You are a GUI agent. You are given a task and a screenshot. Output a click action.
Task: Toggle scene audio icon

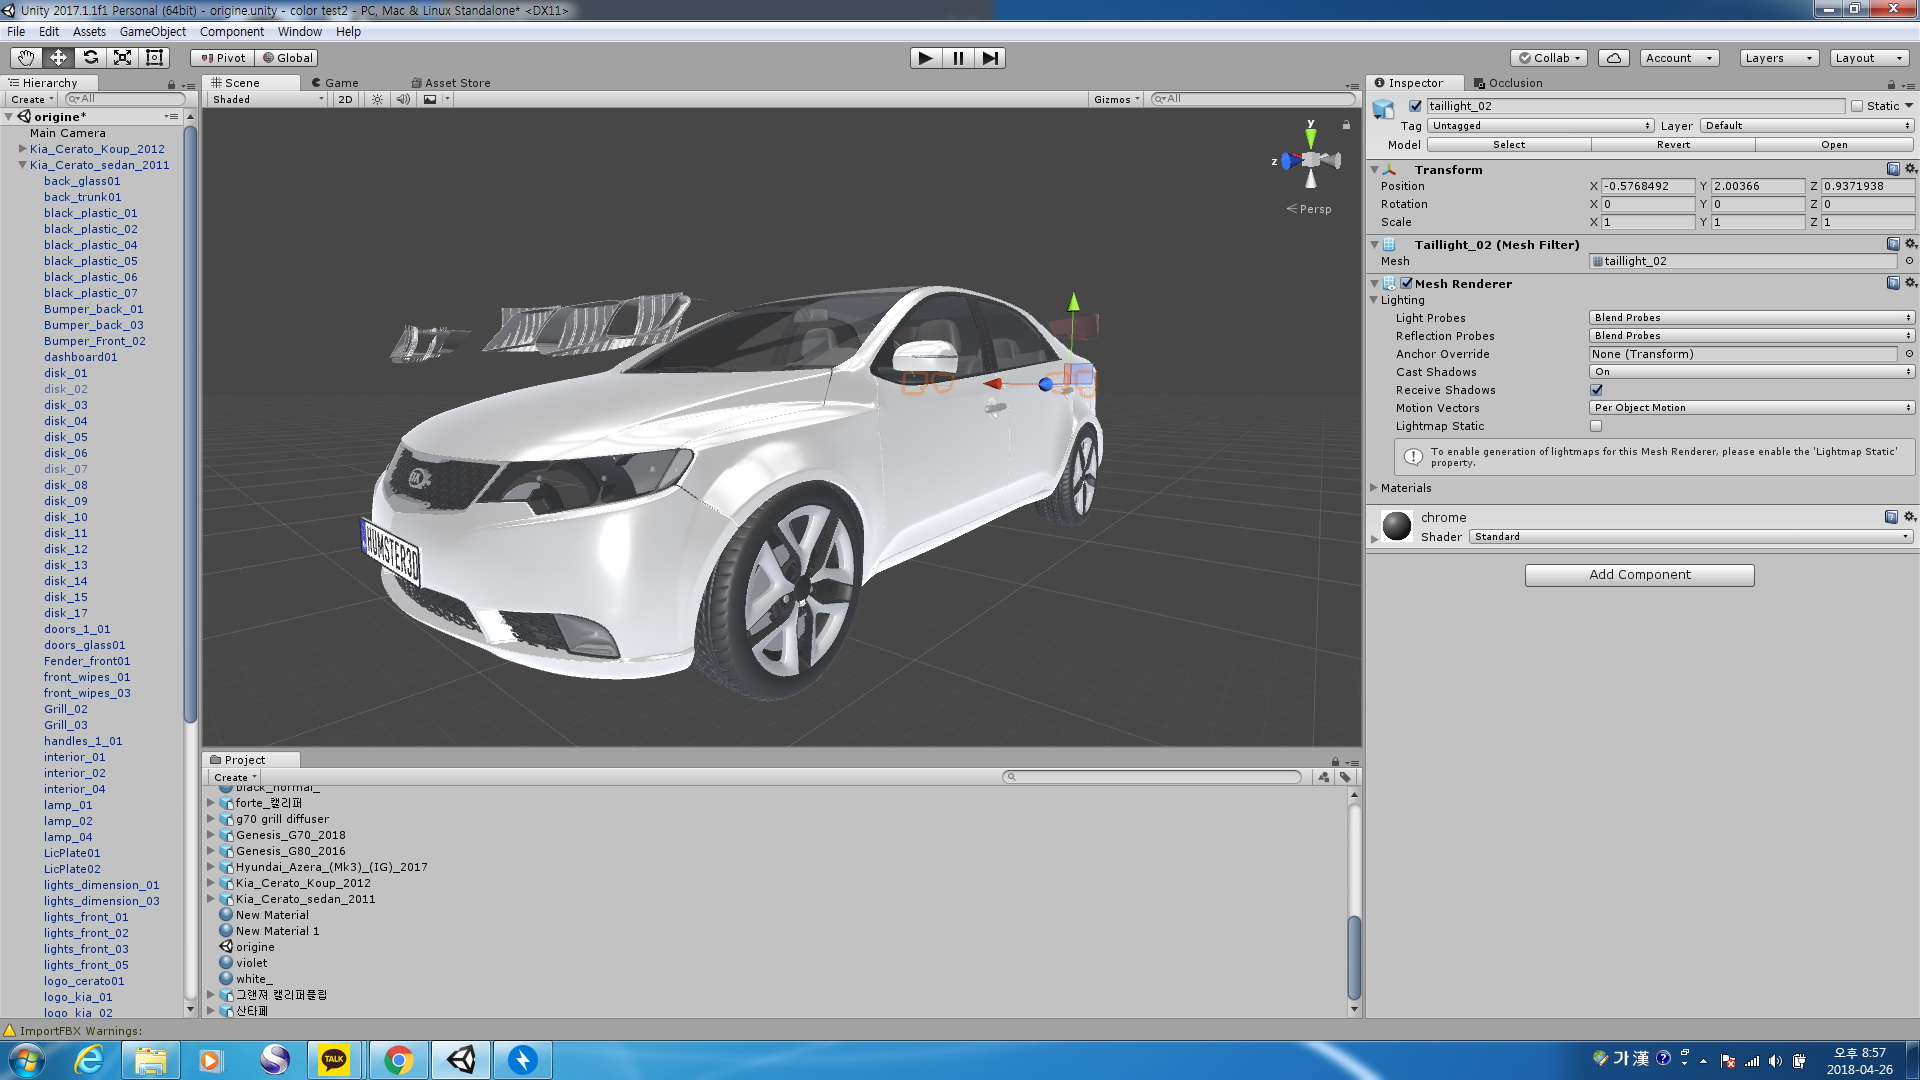(403, 99)
